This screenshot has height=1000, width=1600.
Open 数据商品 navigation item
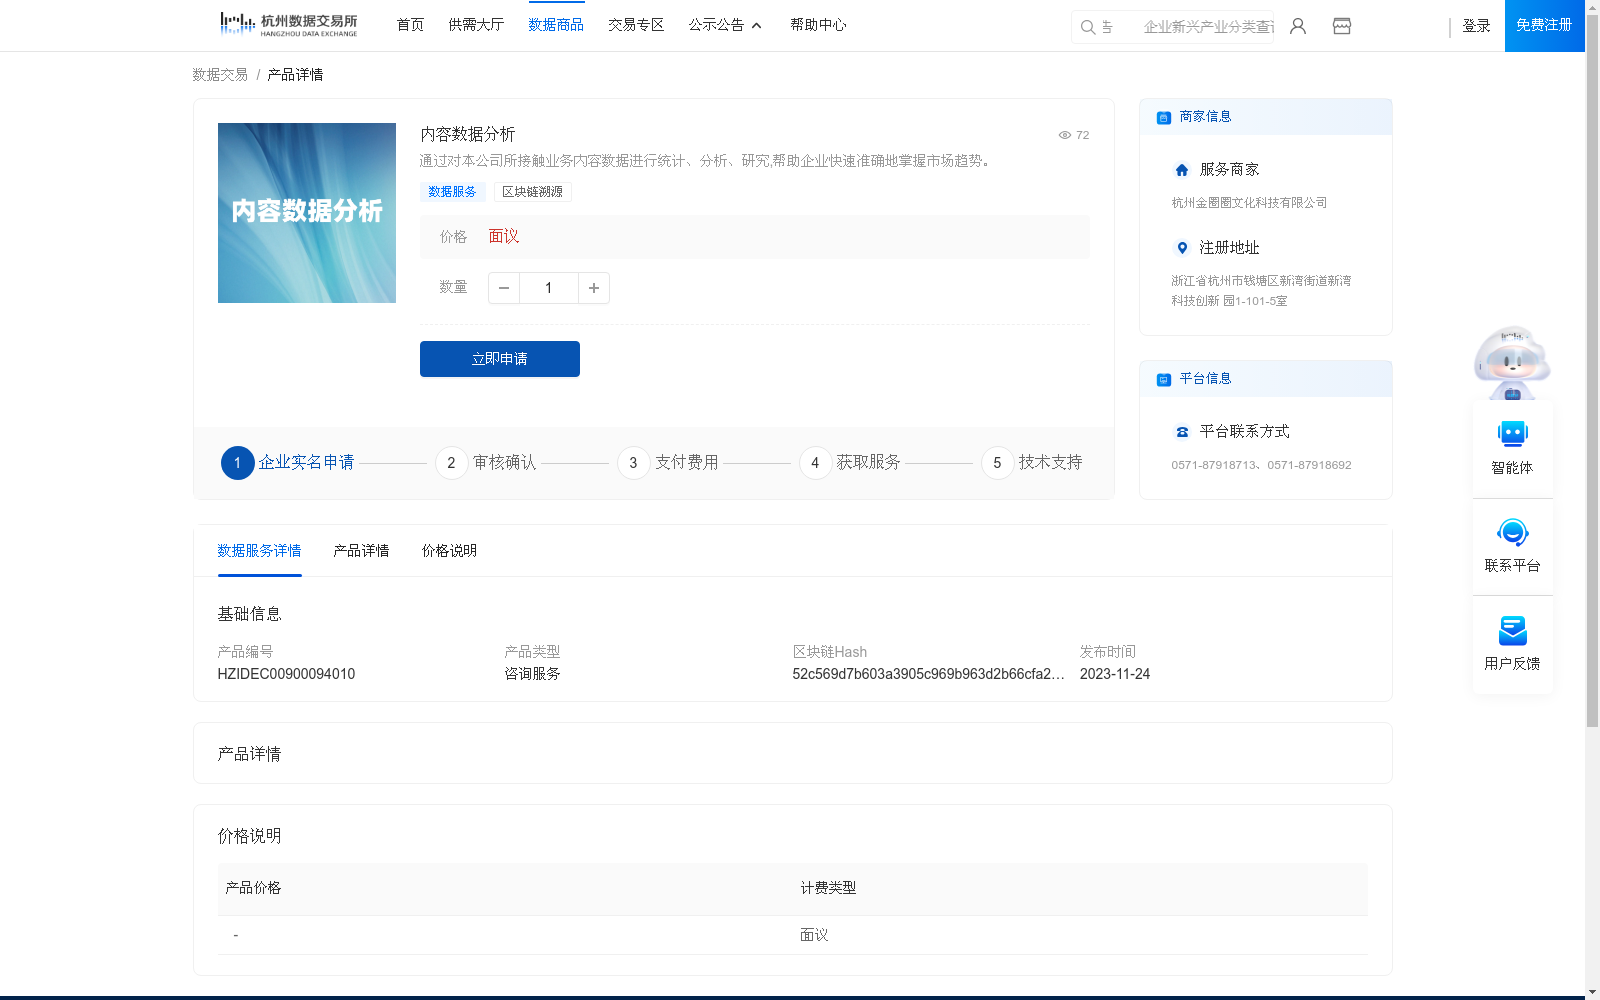pyautogui.click(x=556, y=25)
